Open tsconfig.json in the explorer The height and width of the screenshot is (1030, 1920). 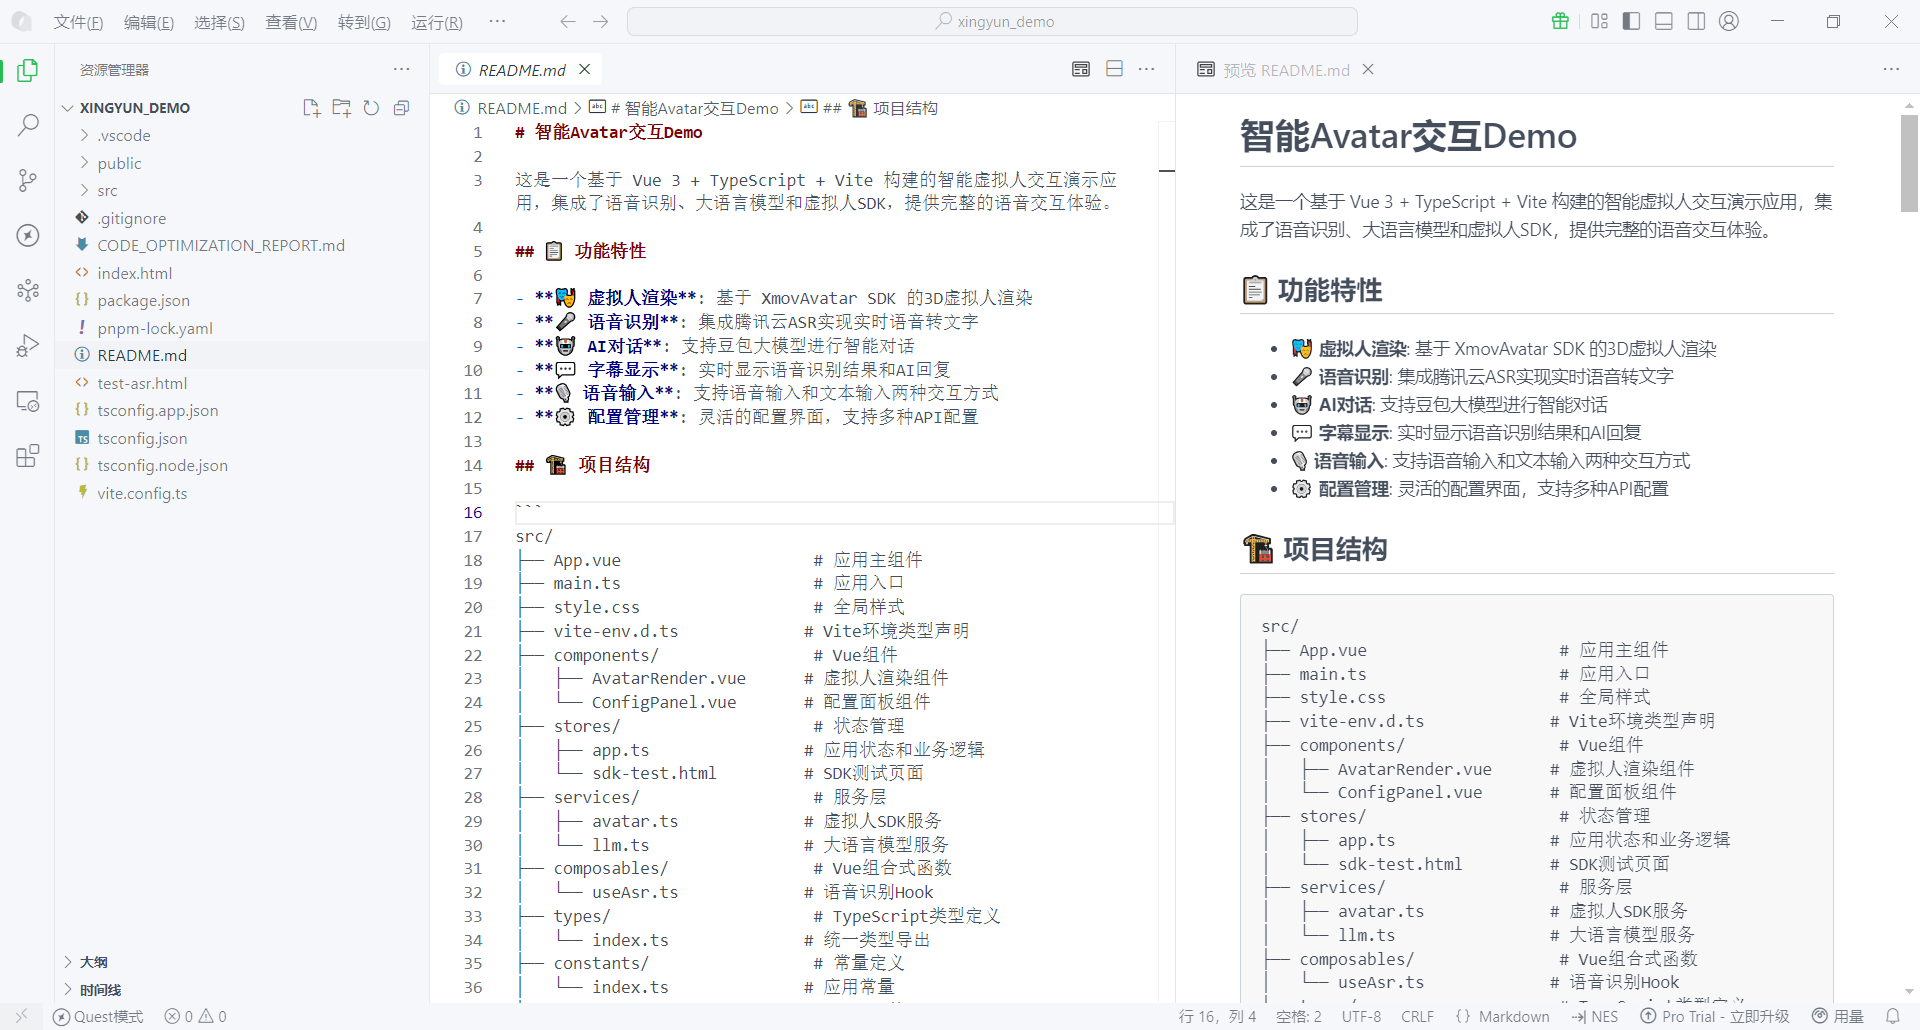(x=142, y=438)
